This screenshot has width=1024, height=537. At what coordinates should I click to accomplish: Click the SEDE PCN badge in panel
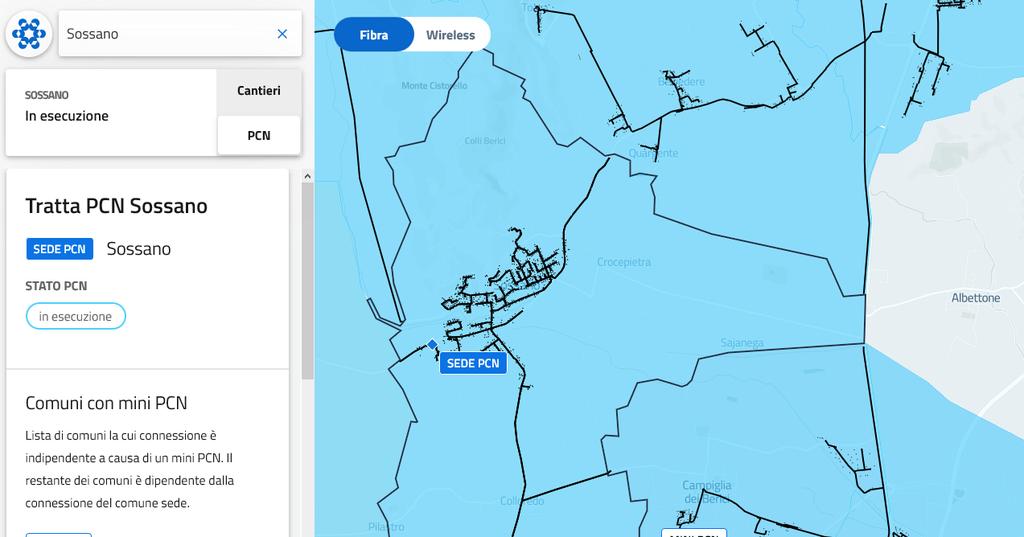[60, 249]
